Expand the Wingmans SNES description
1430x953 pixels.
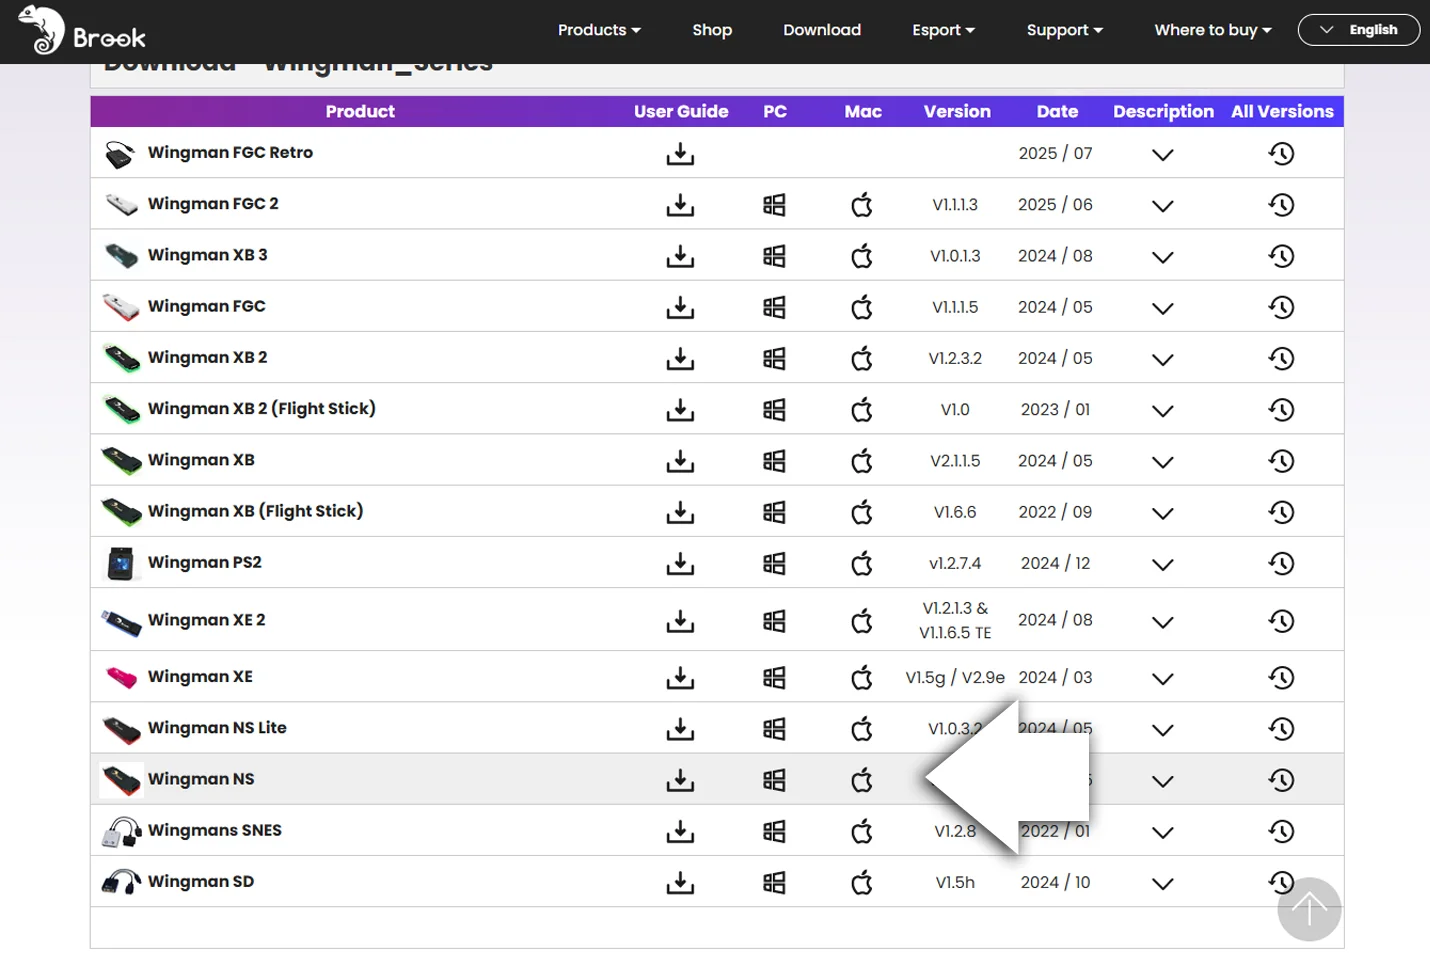(x=1162, y=832)
